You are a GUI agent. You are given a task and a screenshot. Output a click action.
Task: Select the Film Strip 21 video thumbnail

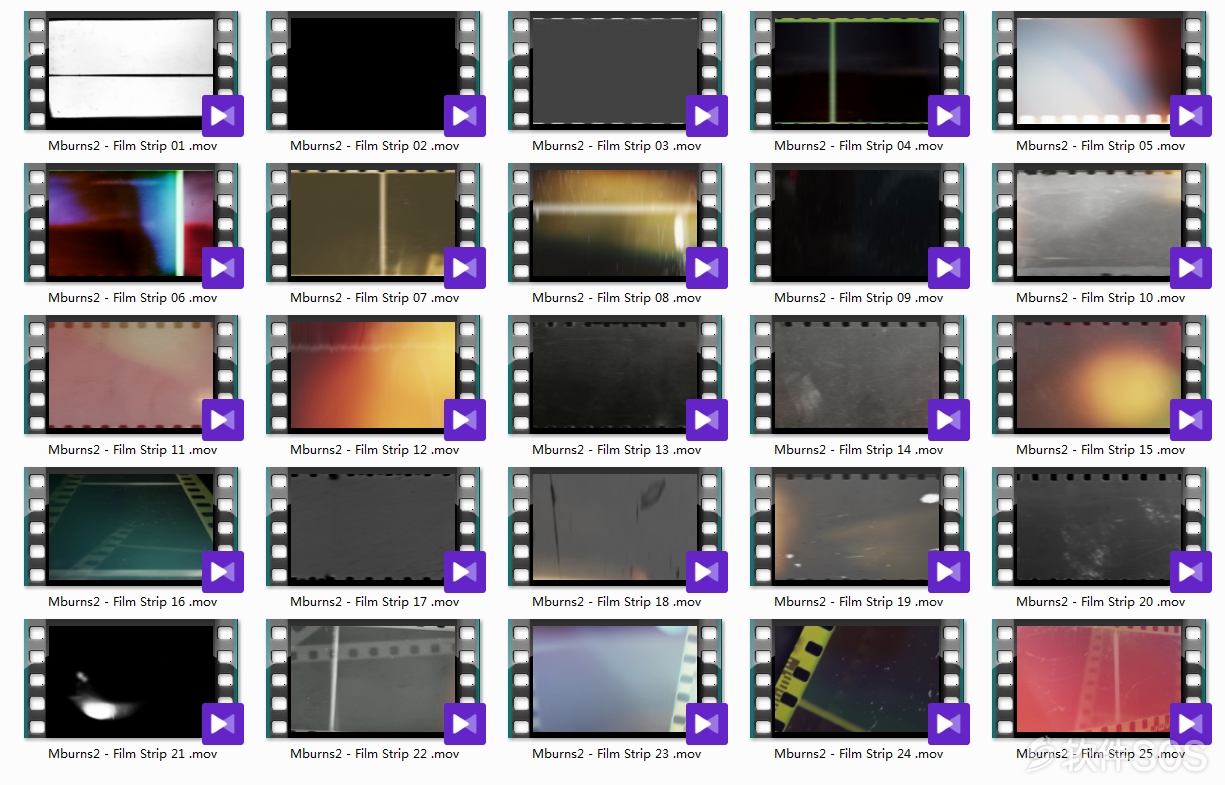click(x=132, y=679)
